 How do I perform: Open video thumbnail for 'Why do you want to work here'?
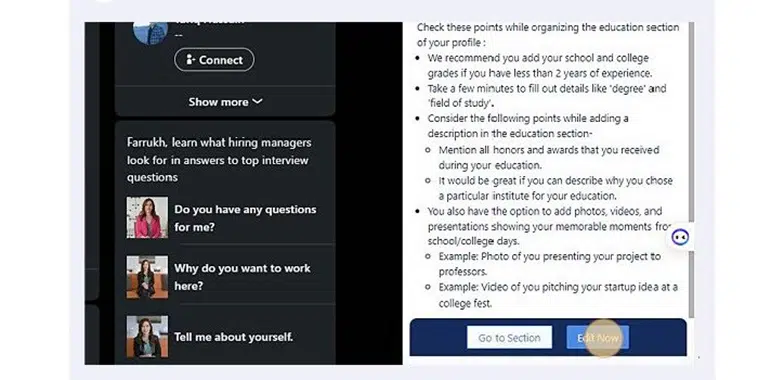pyautogui.click(x=147, y=277)
